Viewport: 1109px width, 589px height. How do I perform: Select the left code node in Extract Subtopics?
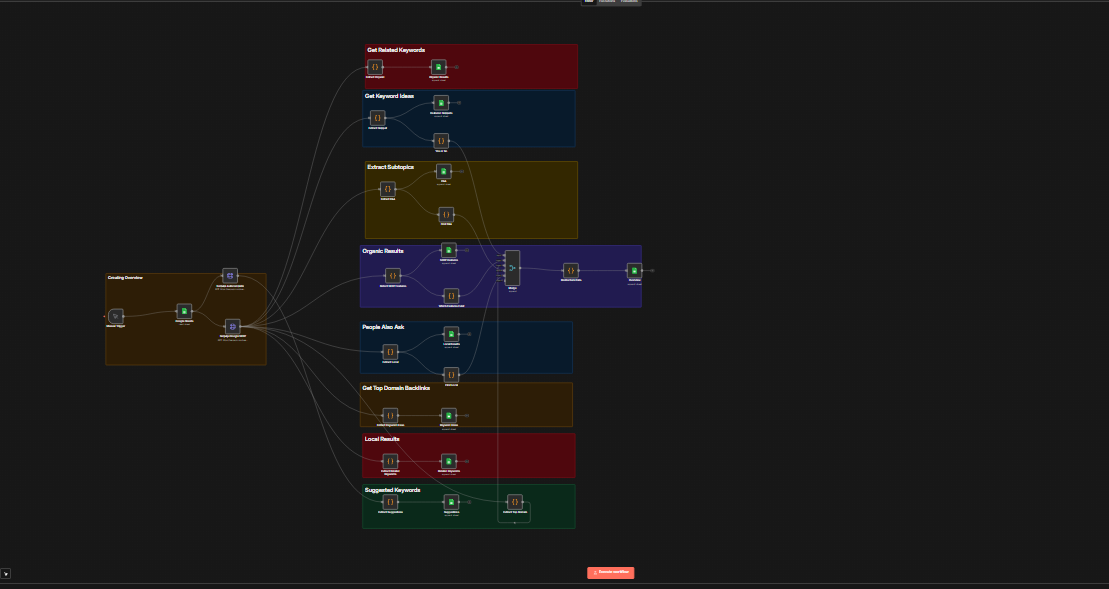388,189
